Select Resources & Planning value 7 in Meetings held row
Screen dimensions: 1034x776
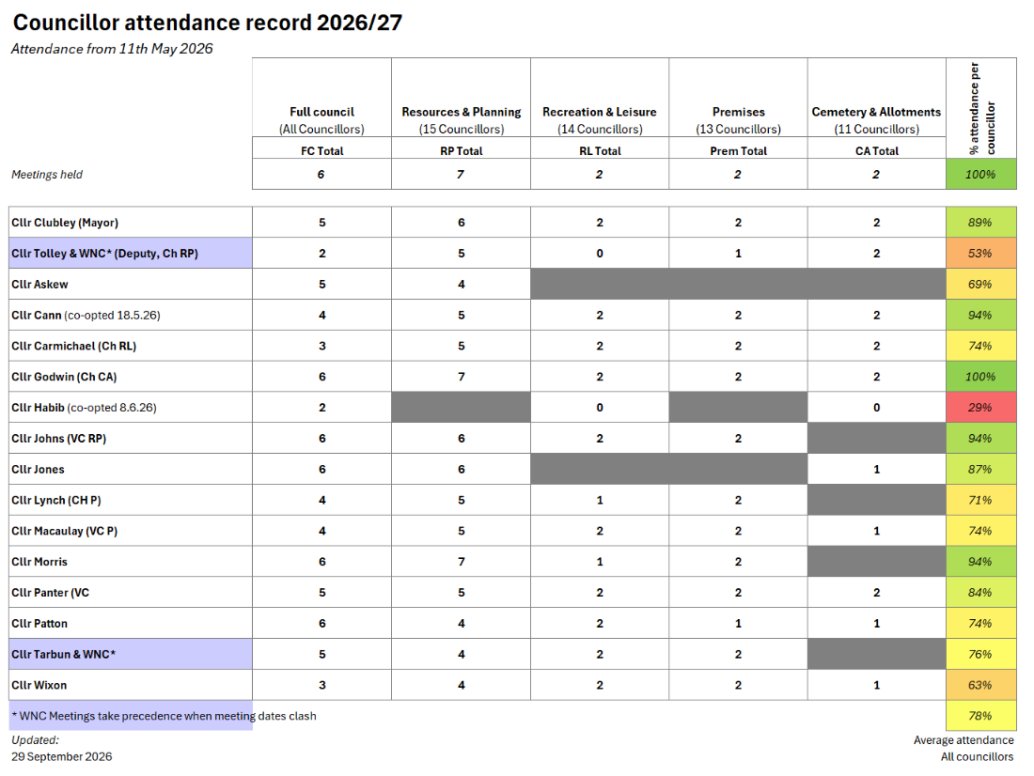point(461,175)
